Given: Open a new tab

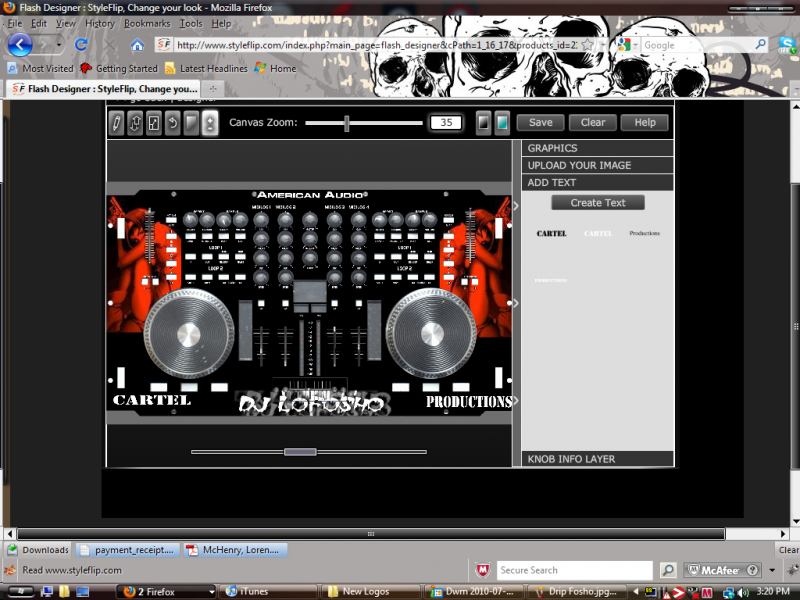Looking at the screenshot, I should (213, 89).
